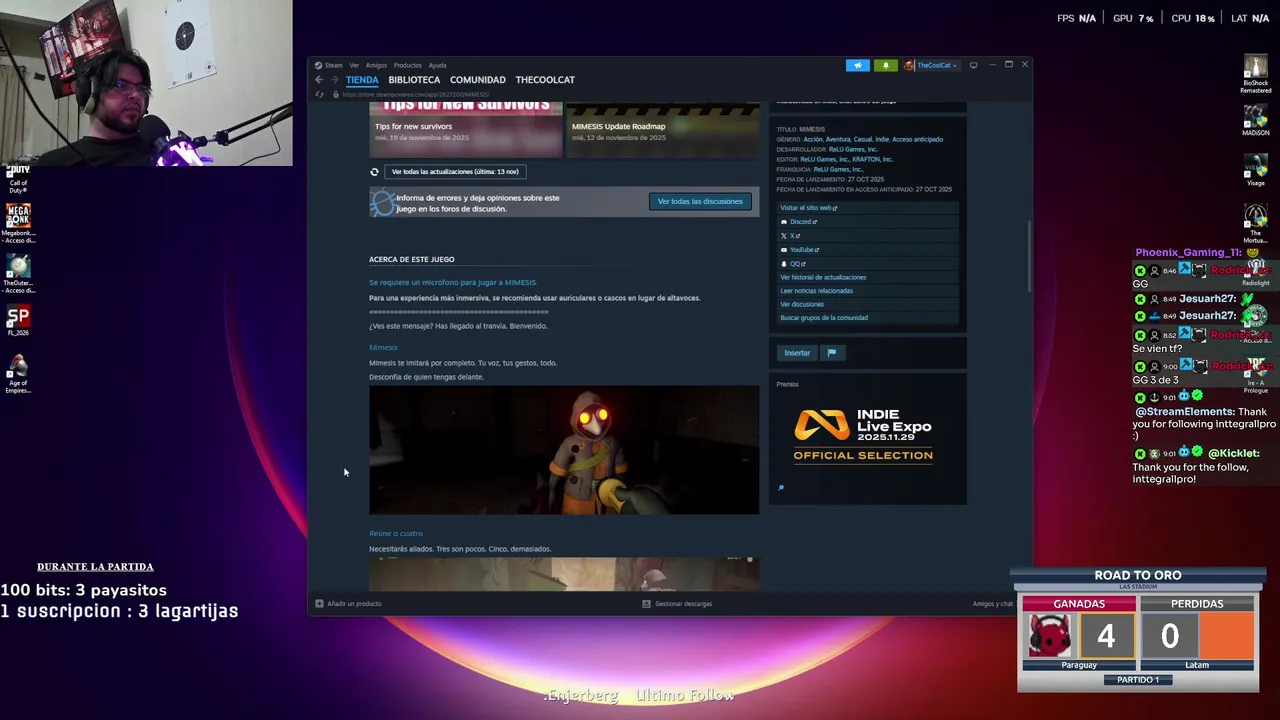Open the Discord link icon
This screenshot has width=1280, height=720.
click(x=783, y=222)
